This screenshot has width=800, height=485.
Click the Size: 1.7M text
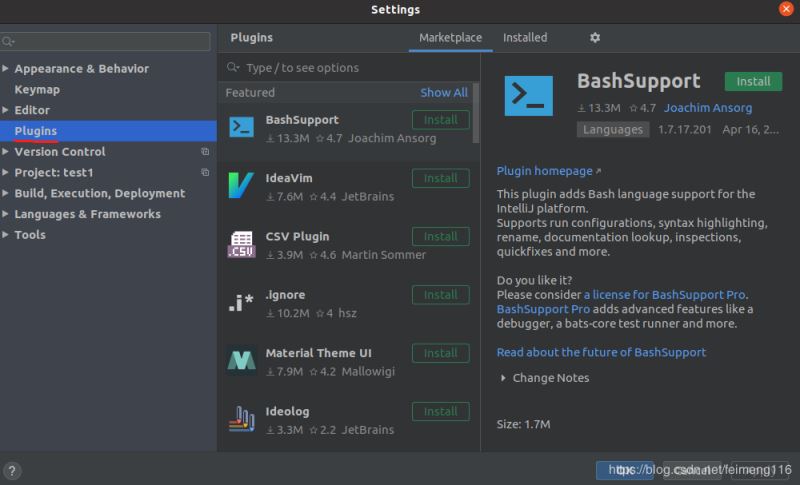click(523, 424)
